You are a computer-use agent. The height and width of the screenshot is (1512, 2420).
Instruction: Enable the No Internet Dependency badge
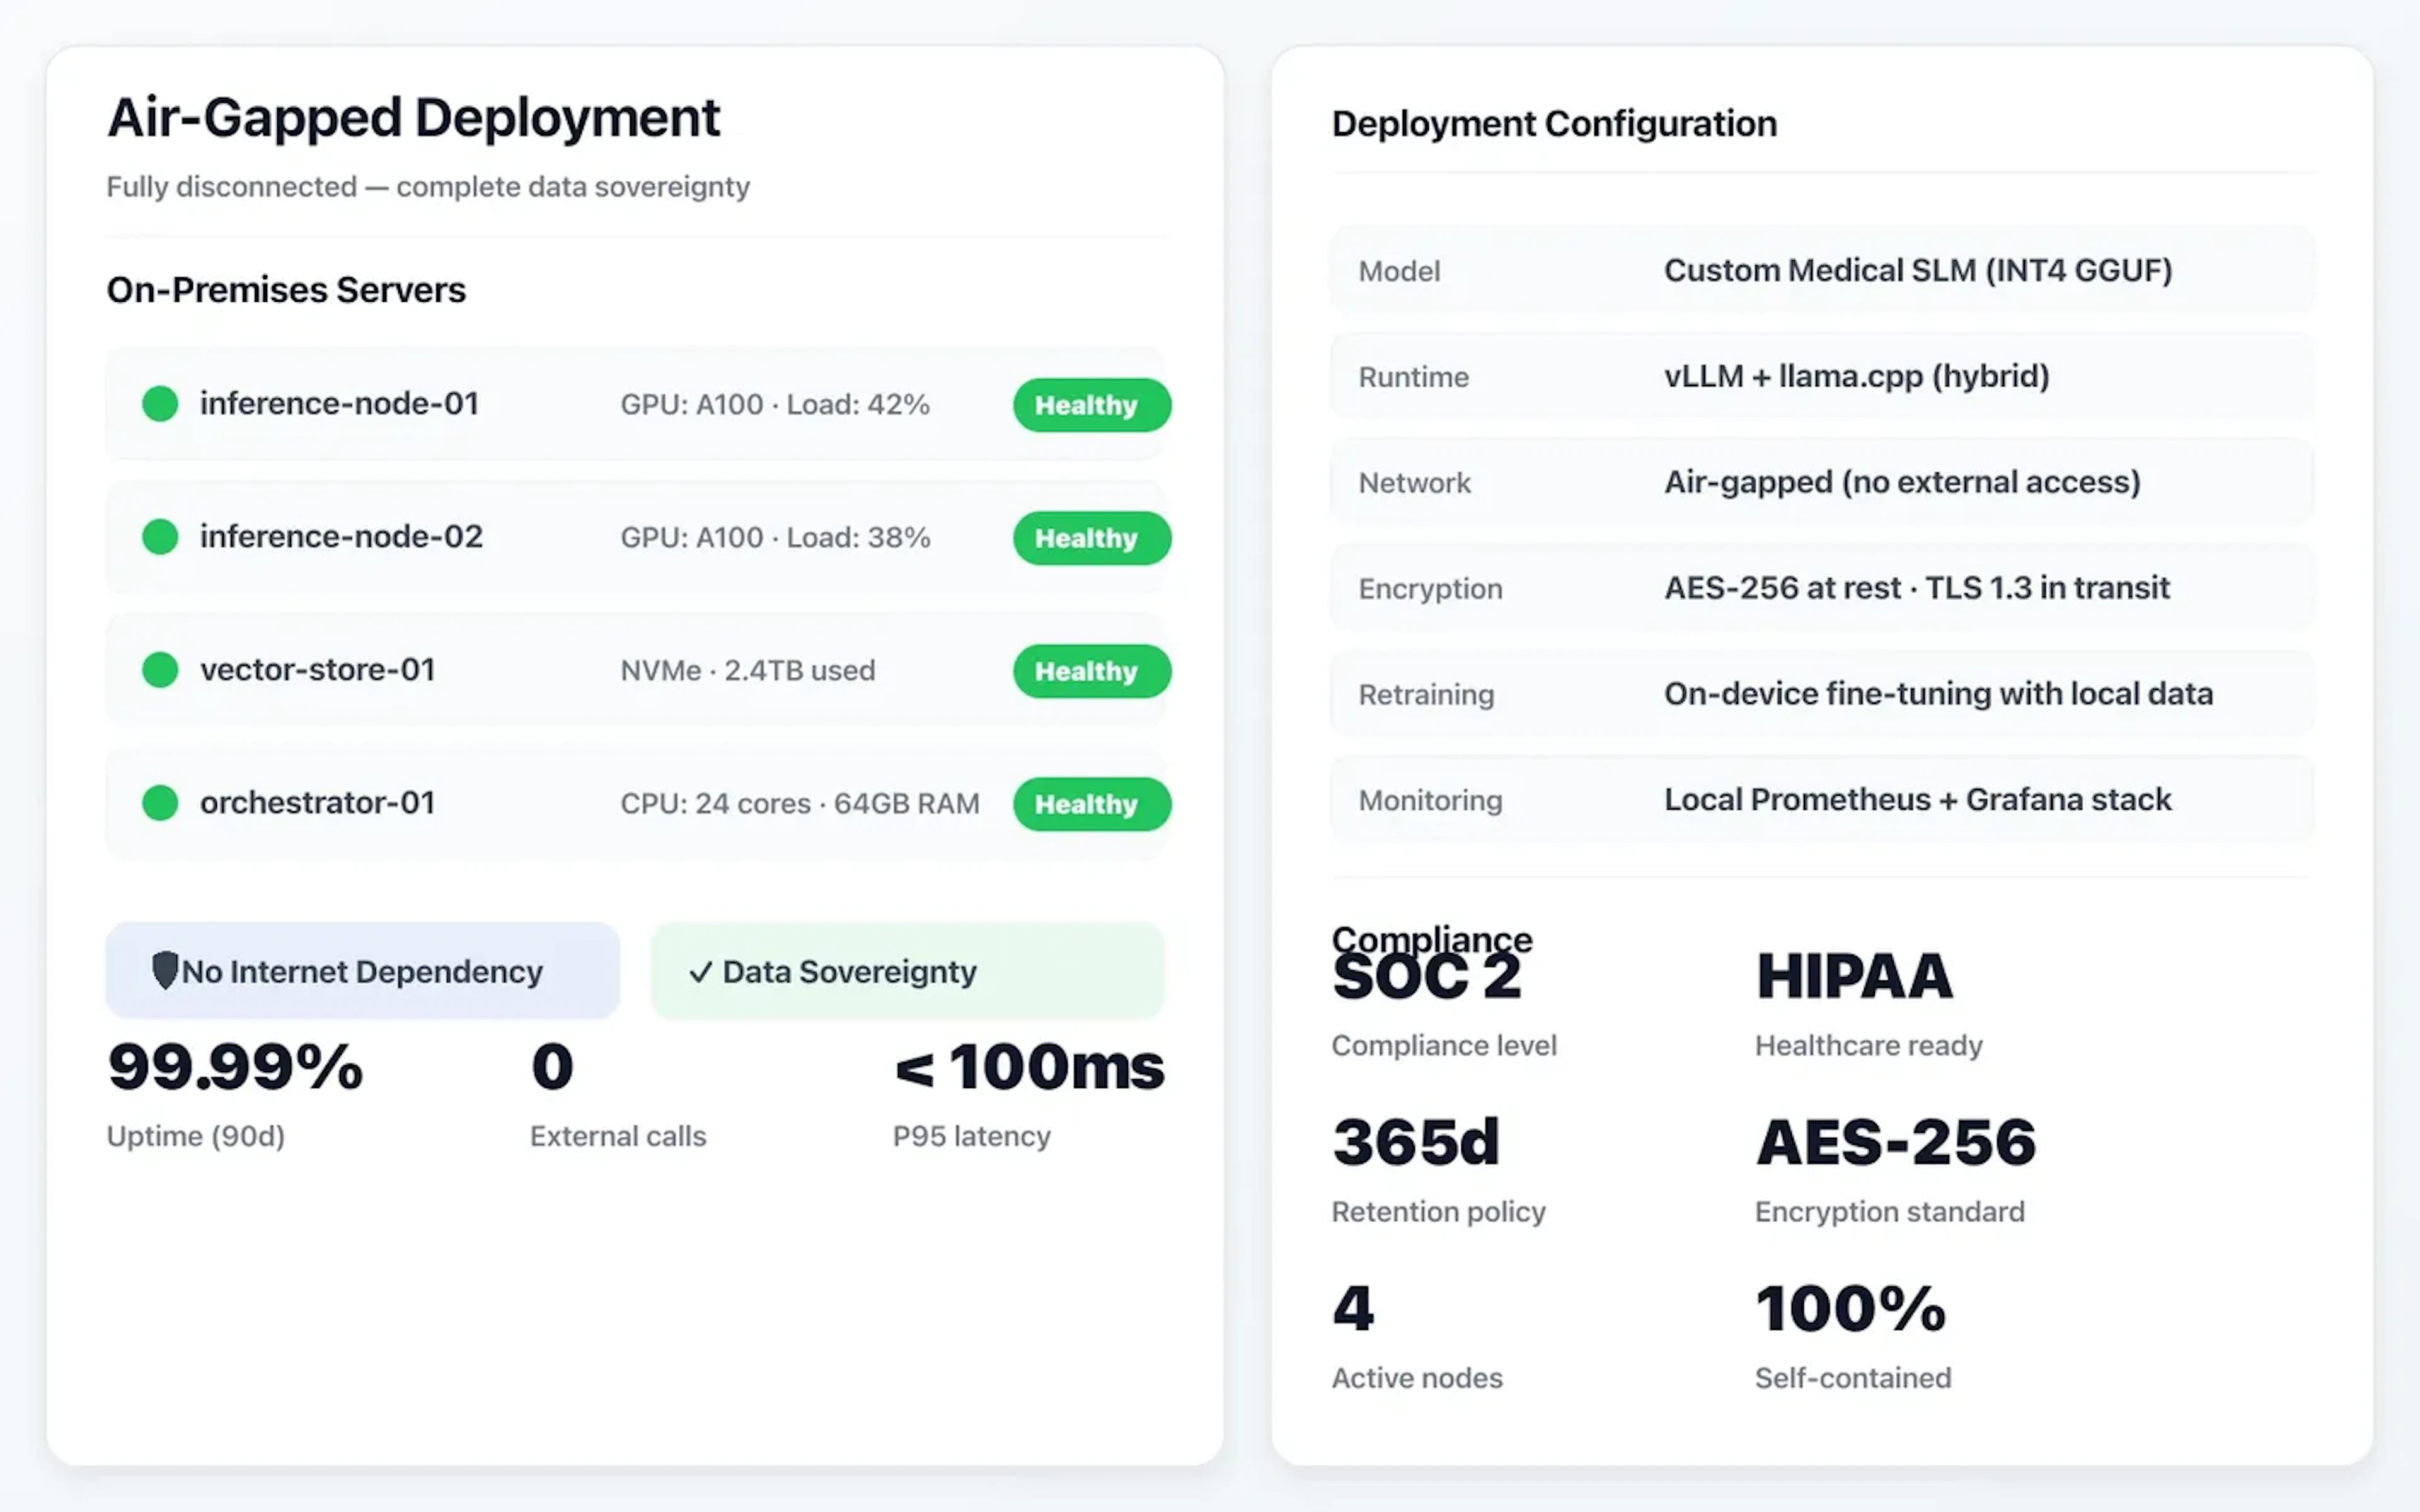point(362,970)
